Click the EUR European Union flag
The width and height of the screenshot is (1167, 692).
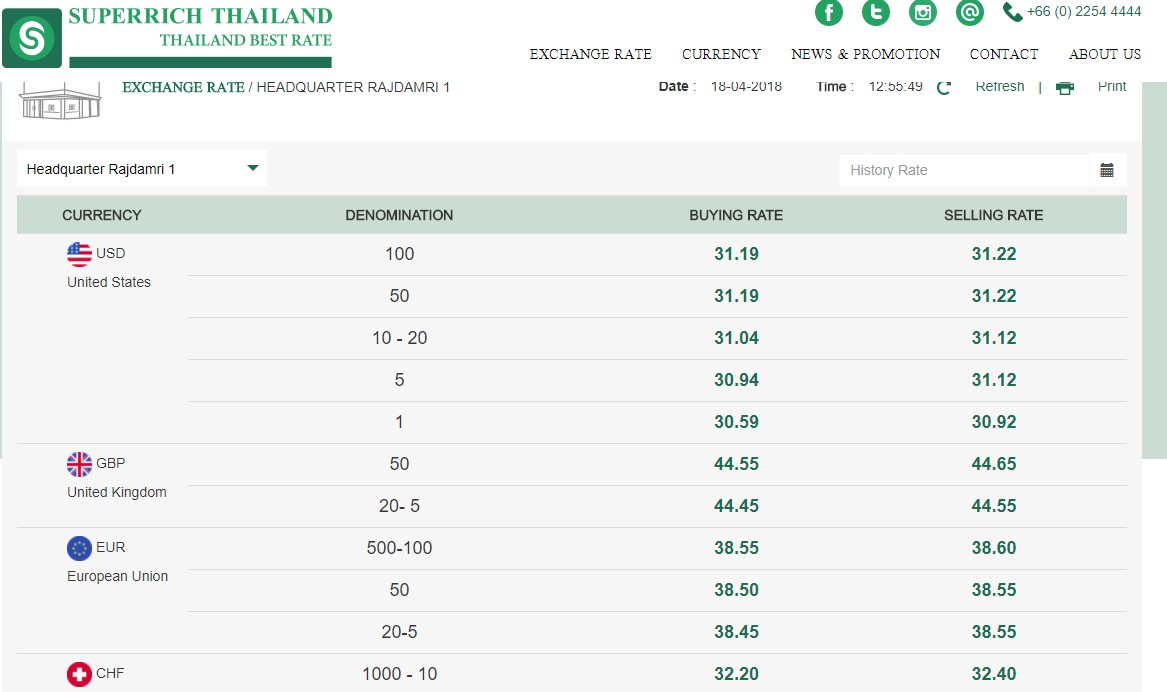pos(79,548)
